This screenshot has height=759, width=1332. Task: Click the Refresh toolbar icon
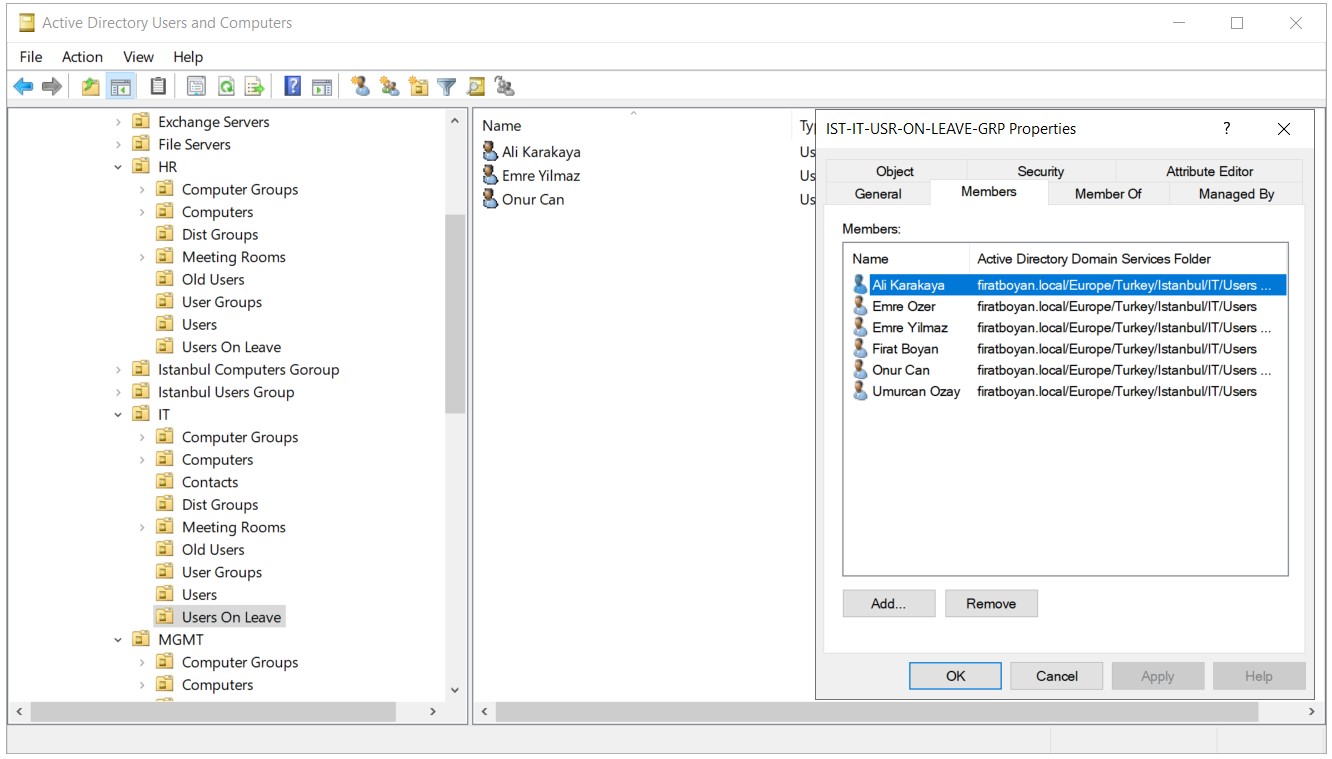[x=226, y=87]
